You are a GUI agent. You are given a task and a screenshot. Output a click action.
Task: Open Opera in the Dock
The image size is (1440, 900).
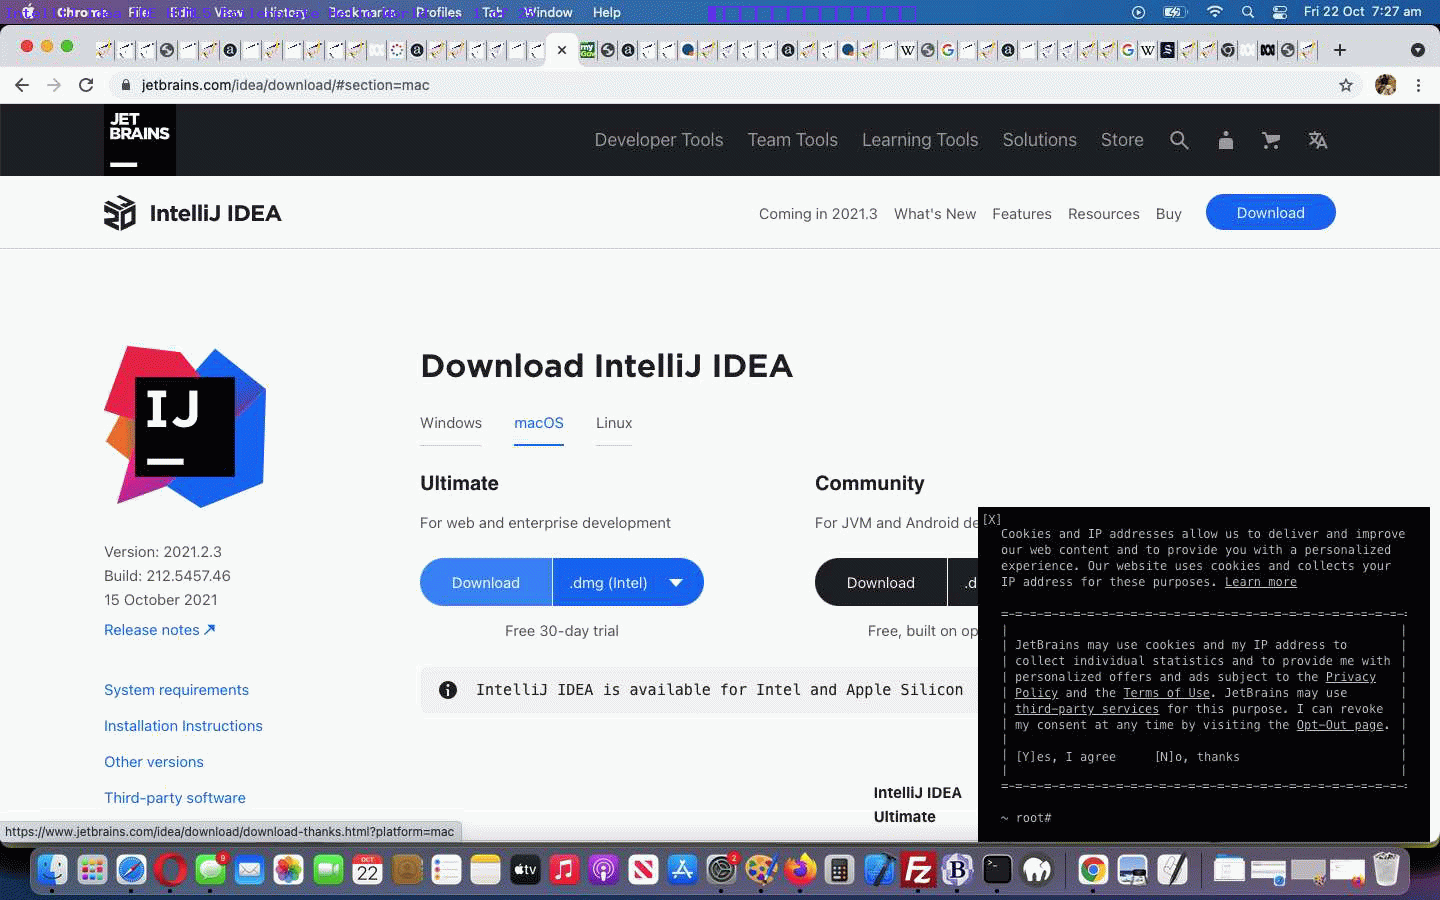(x=170, y=870)
